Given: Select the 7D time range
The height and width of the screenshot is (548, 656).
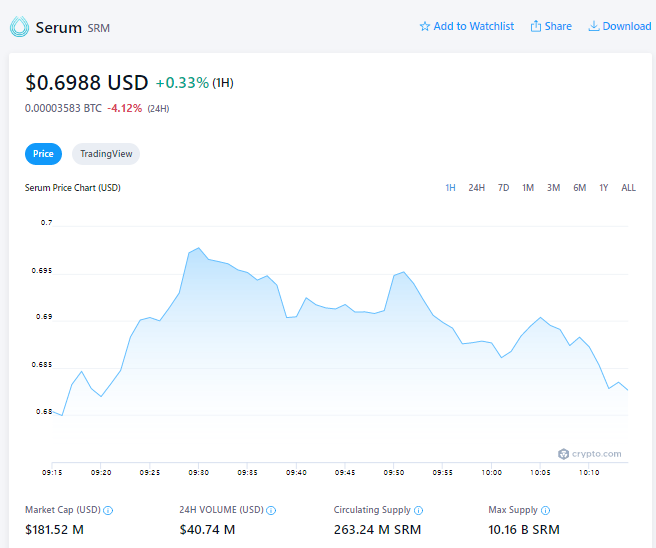Looking at the screenshot, I should 503,188.
